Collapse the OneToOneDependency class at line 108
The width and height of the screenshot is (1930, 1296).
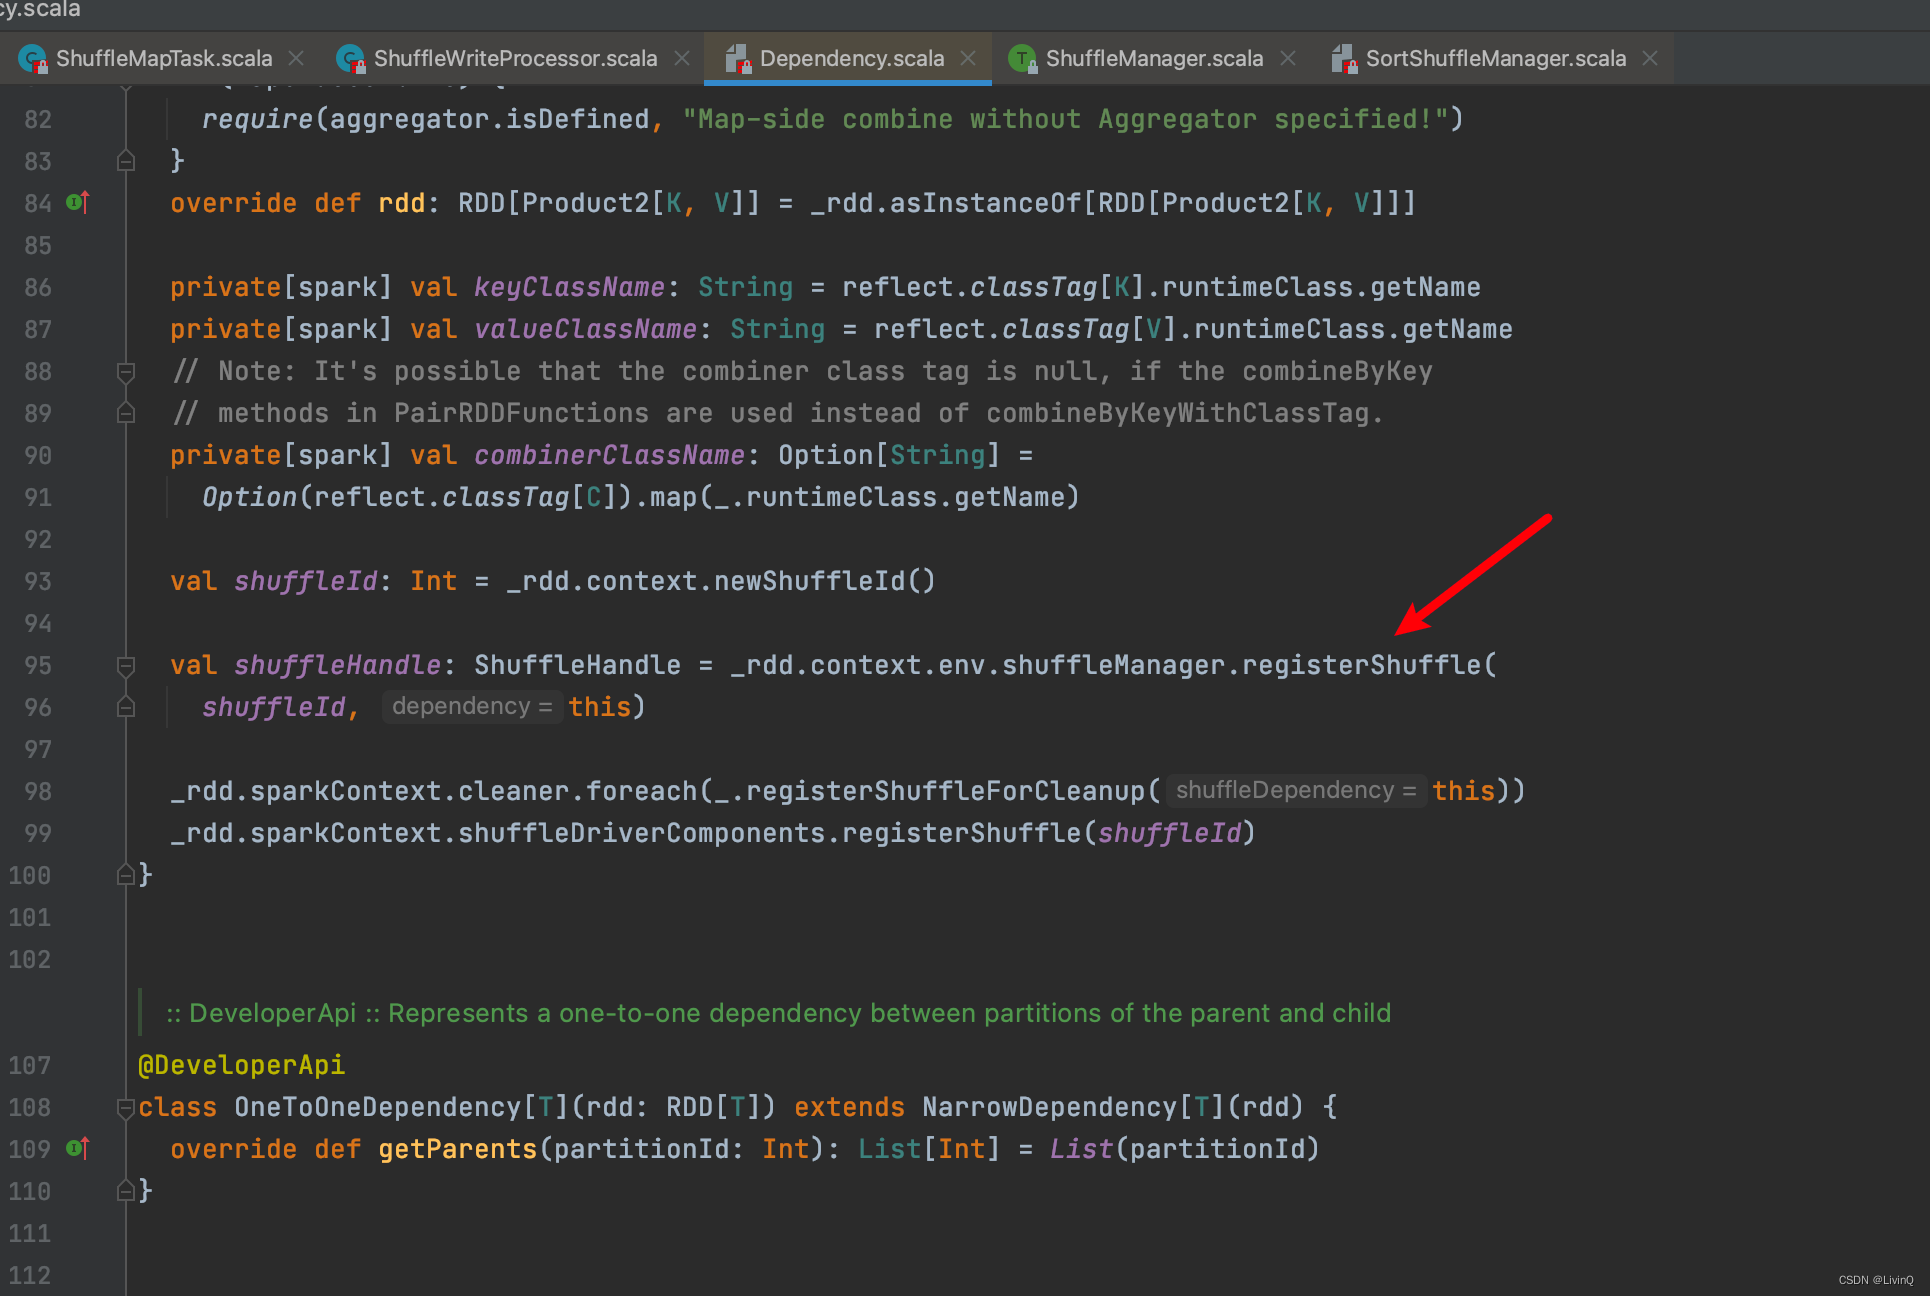click(x=126, y=1108)
